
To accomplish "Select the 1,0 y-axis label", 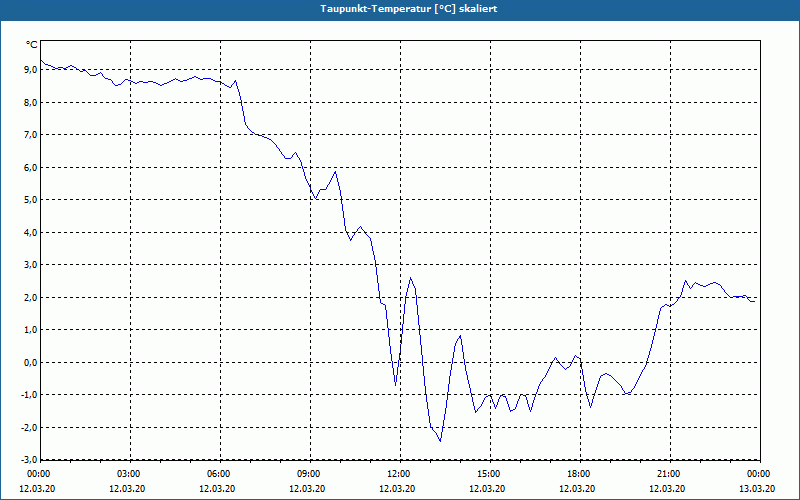I will (31, 330).
